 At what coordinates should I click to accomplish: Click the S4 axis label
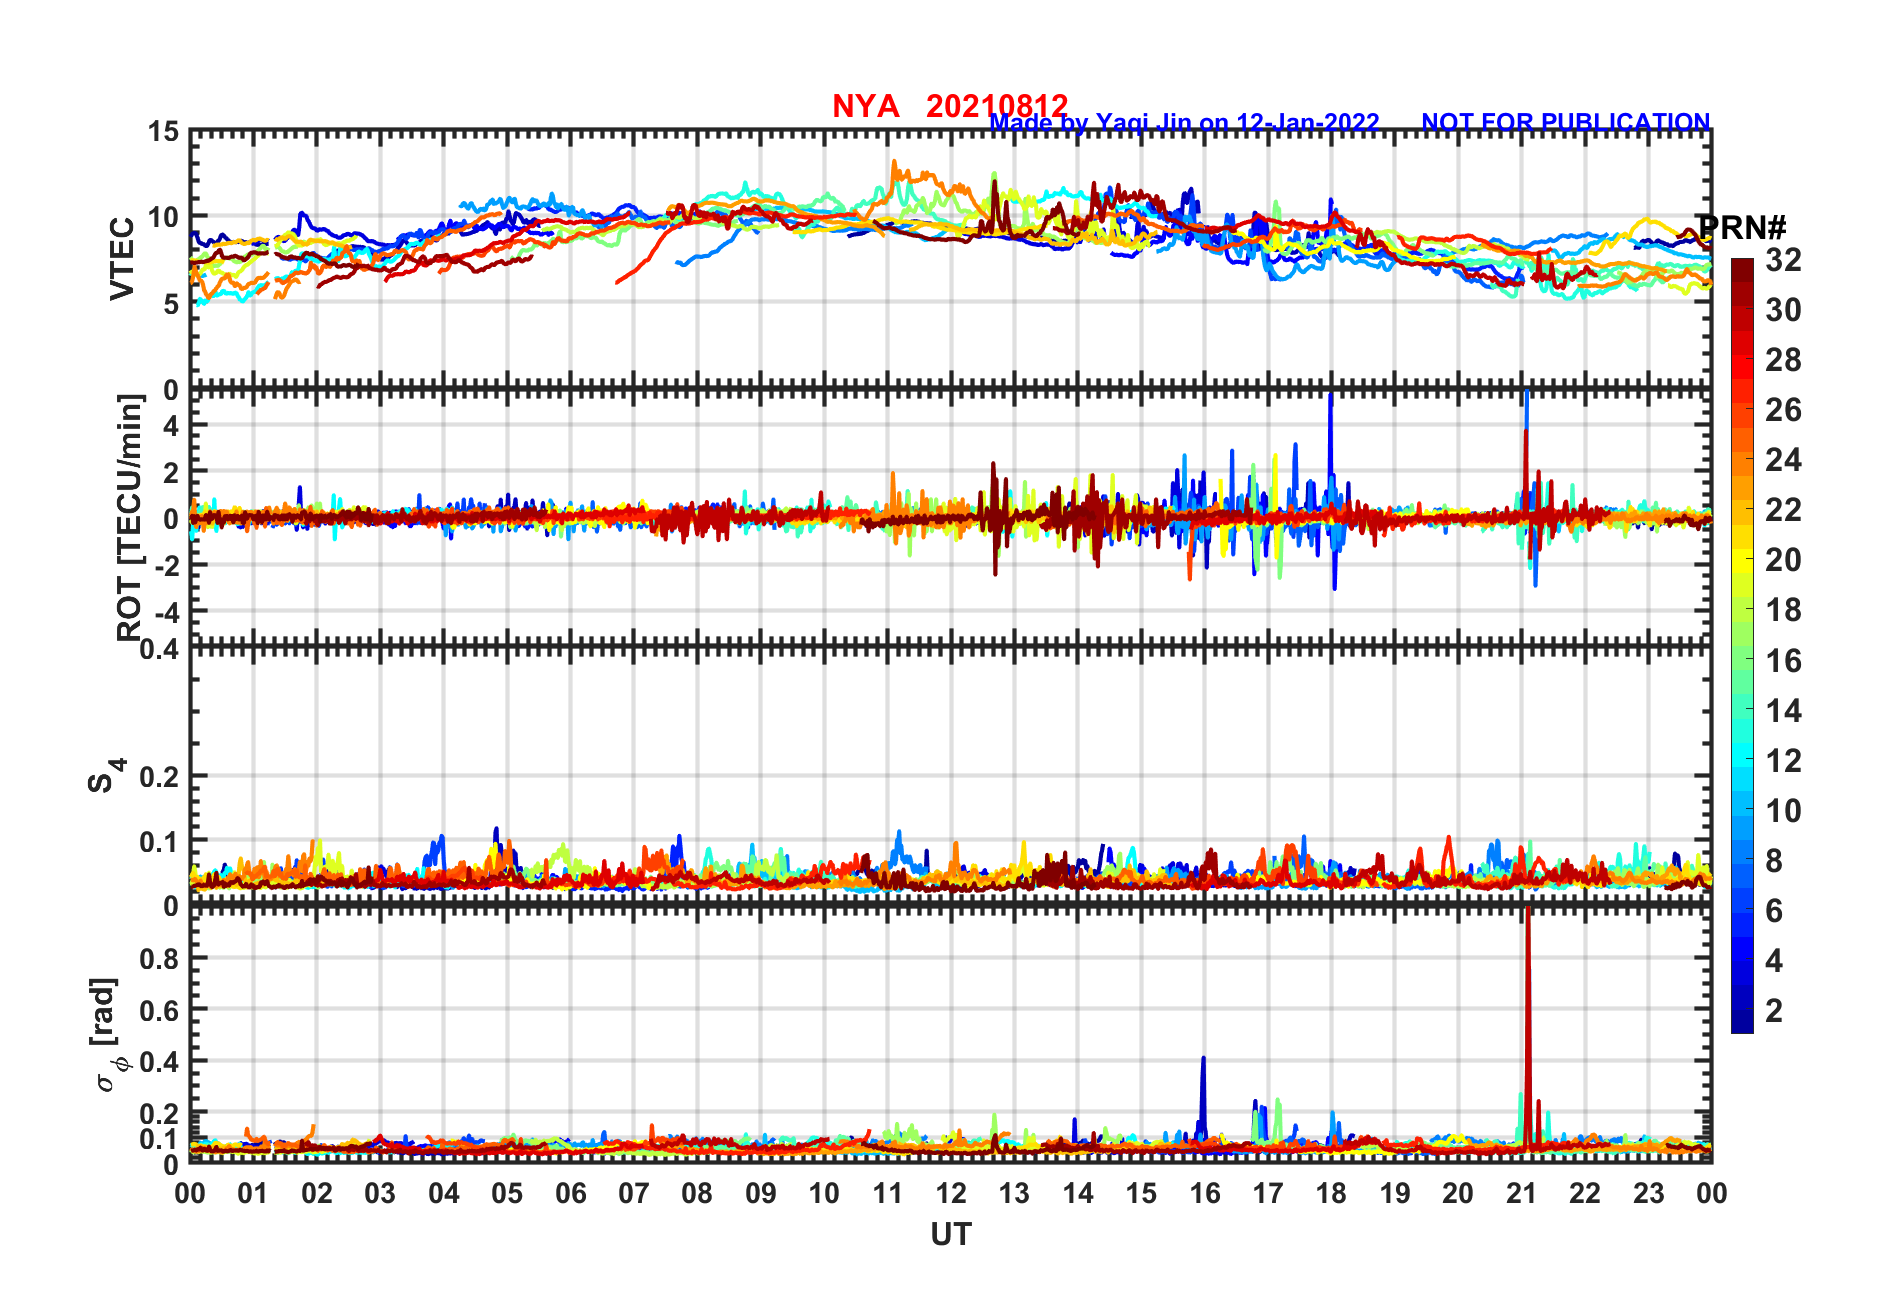coord(106,775)
